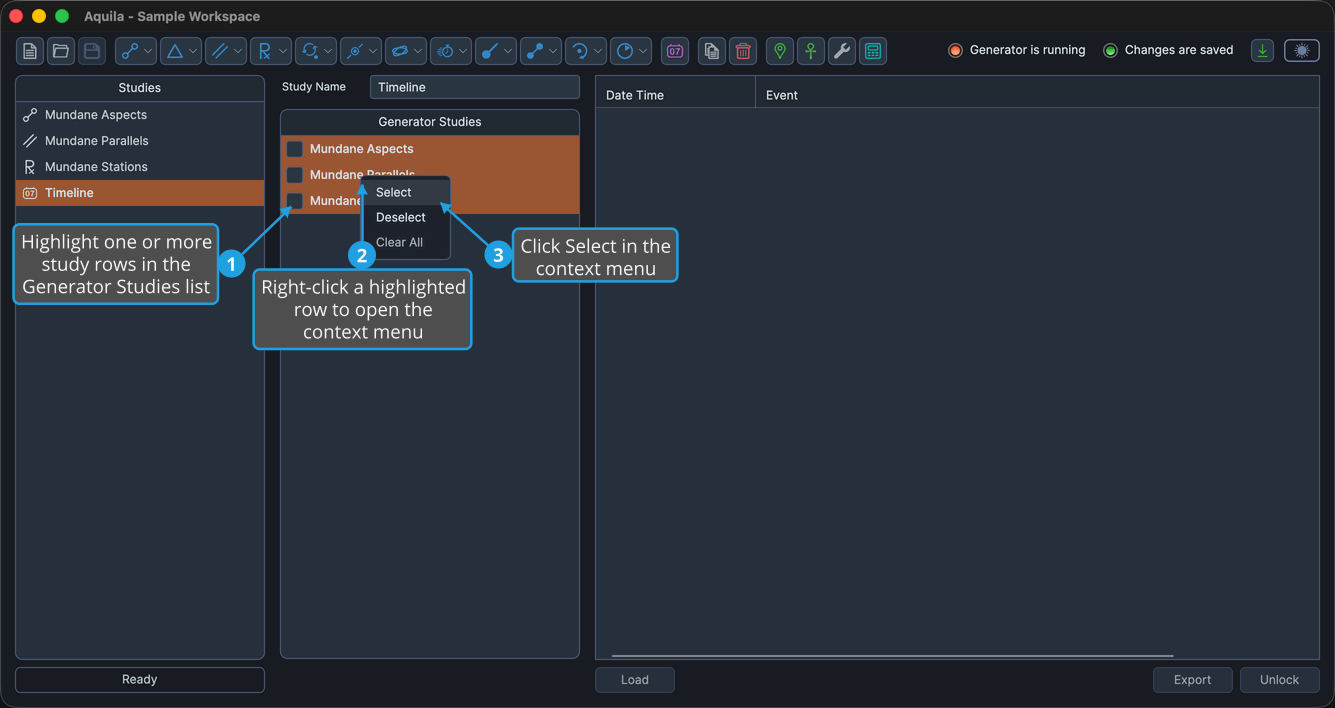The height and width of the screenshot is (708, 1335).
Task: Click the Export button
Action: click(1193, 680)
